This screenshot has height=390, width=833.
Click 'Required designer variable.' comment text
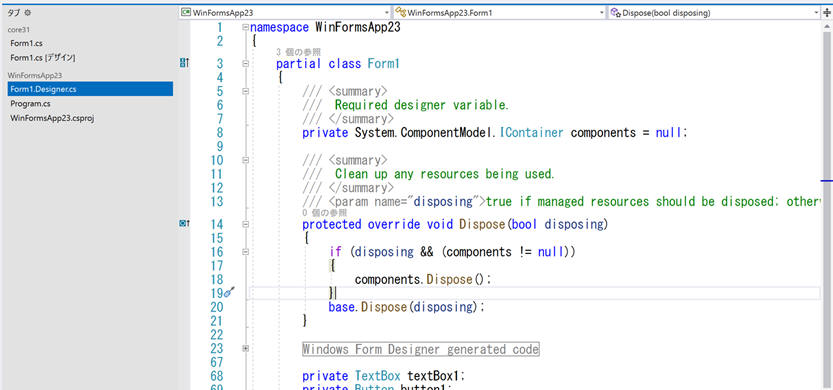(422, 105)
